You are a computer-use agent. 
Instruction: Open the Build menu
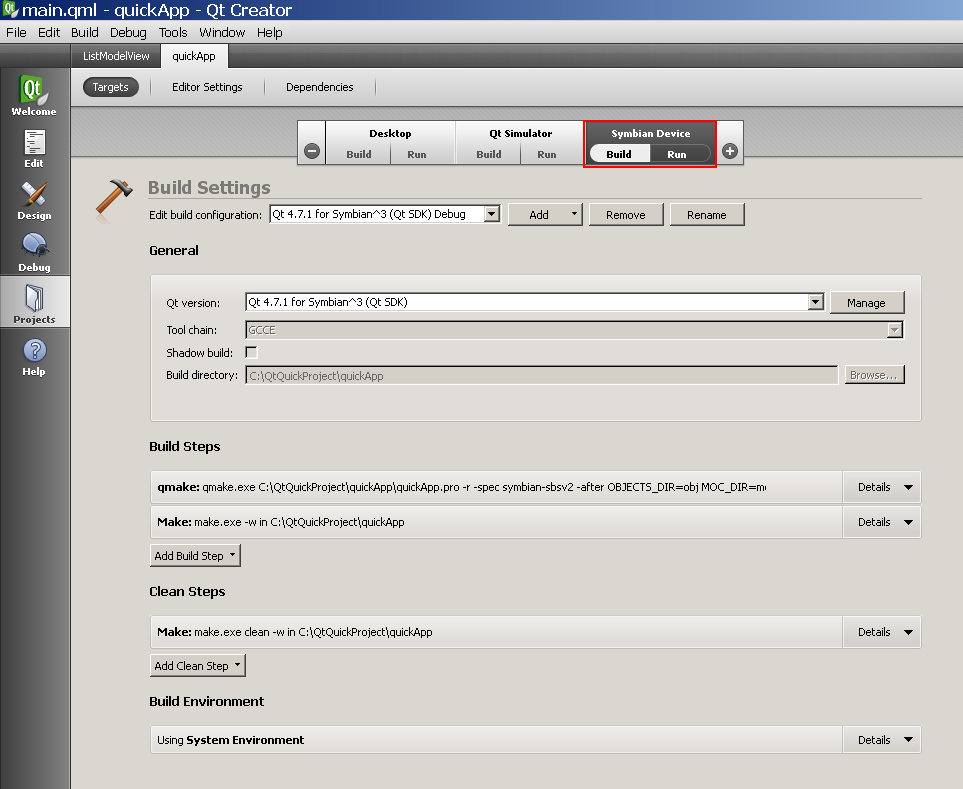85,33
